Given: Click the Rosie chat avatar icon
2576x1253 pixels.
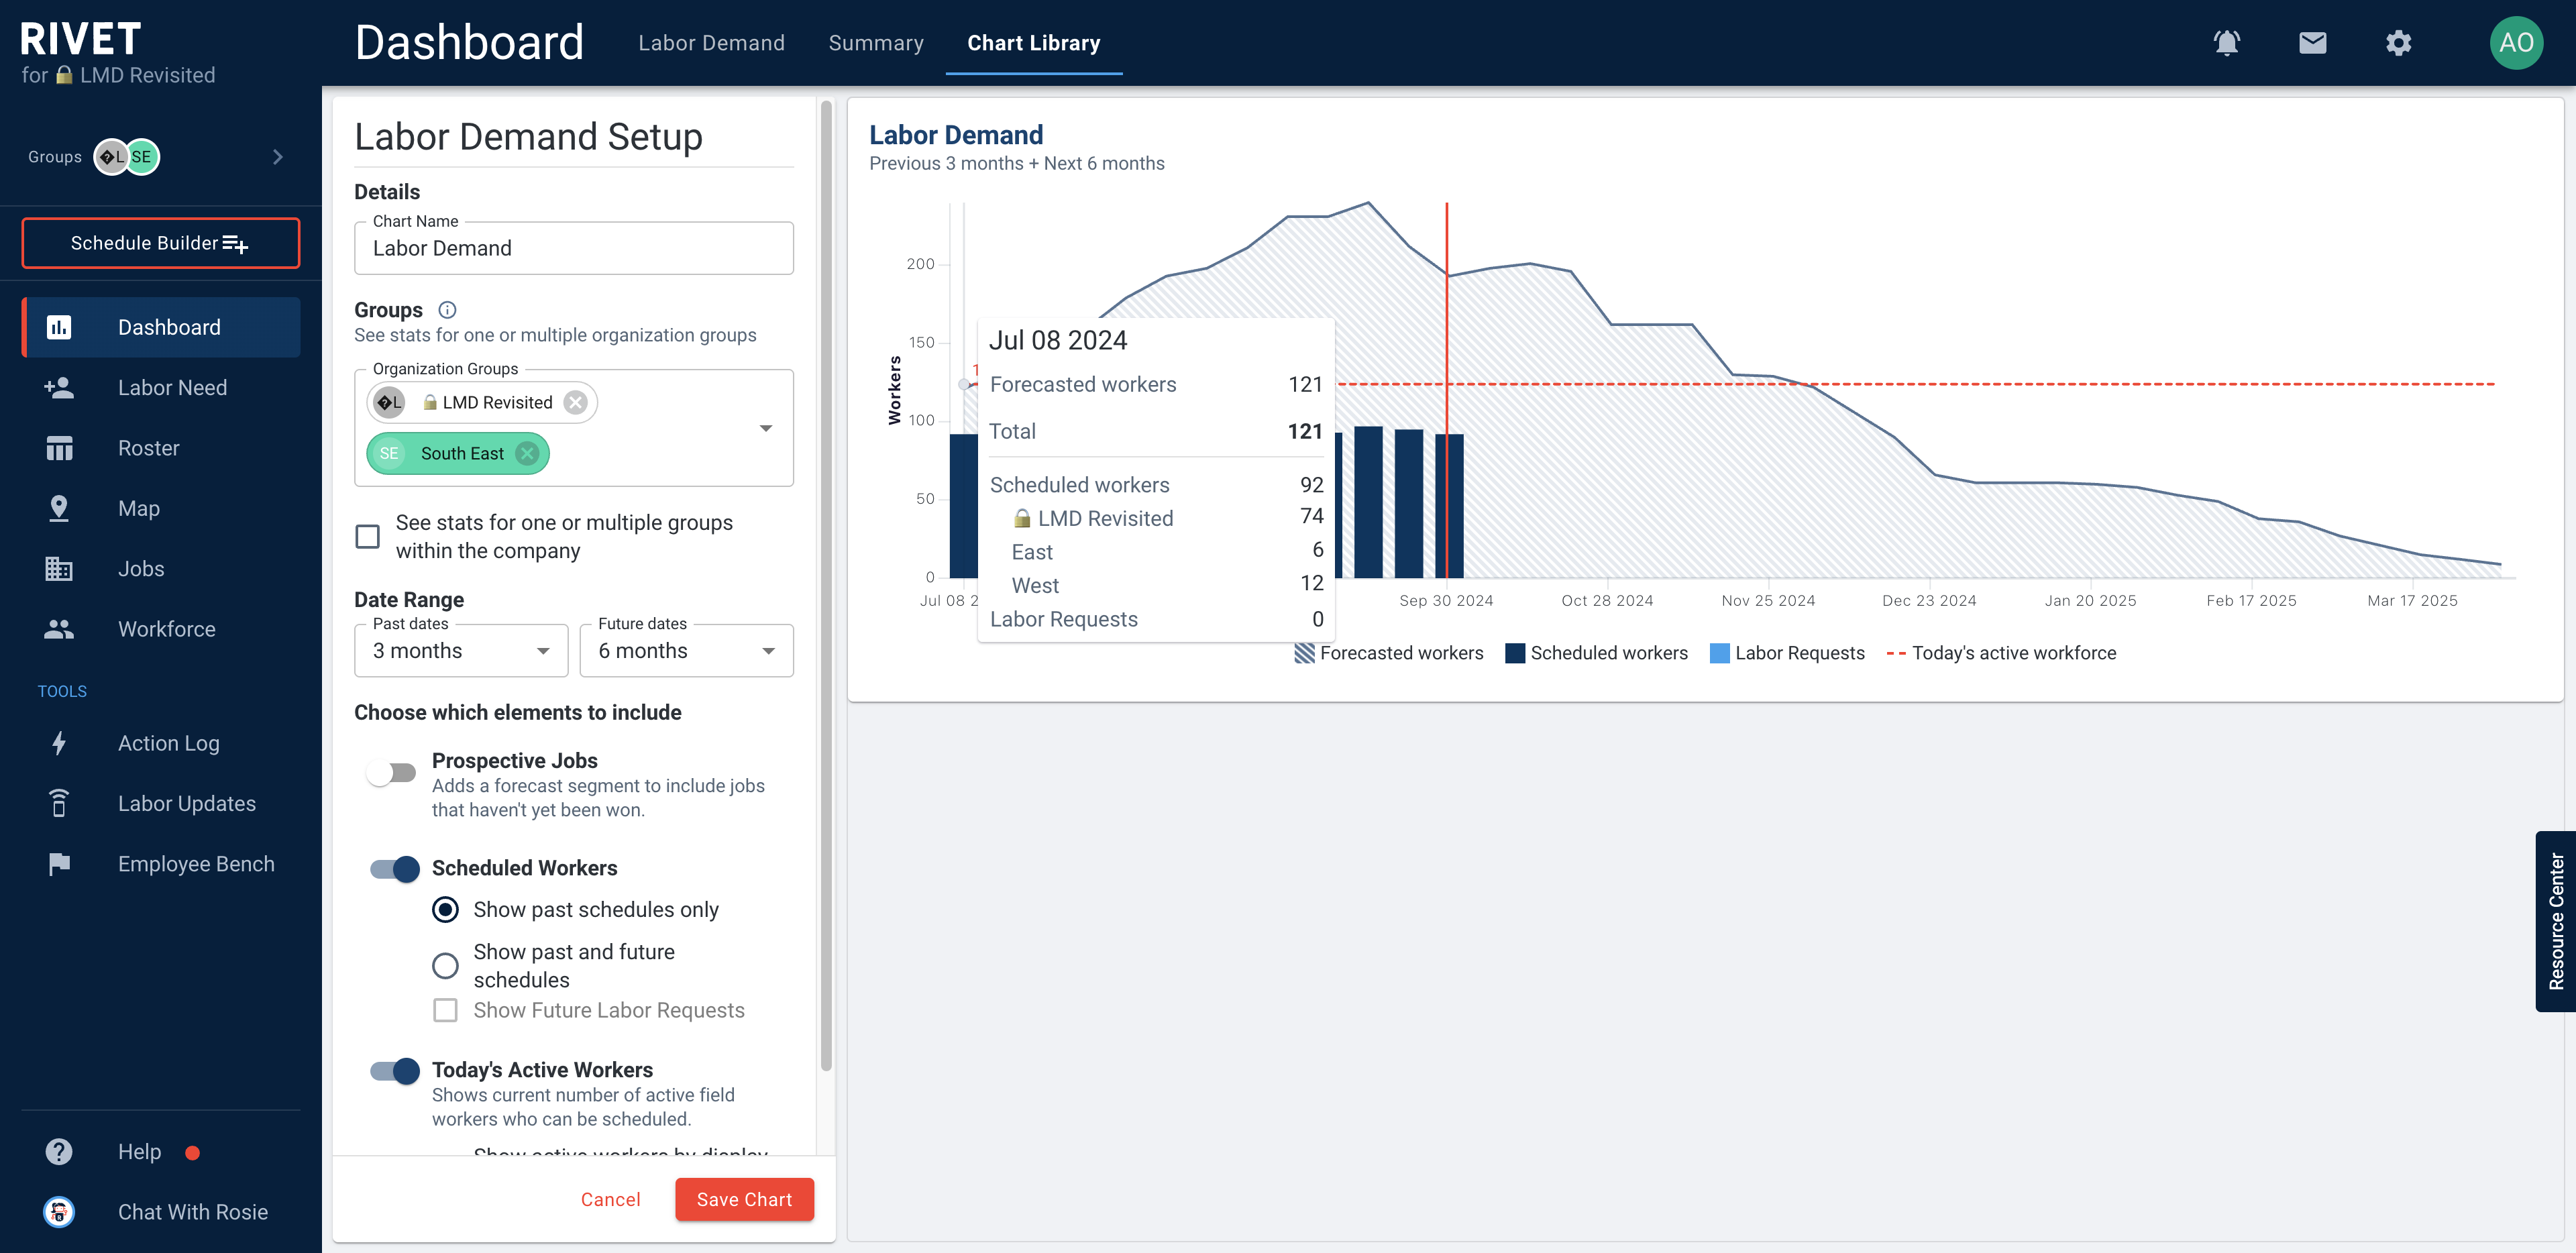Looking at the screenshot, I should tap(59, 1212).
